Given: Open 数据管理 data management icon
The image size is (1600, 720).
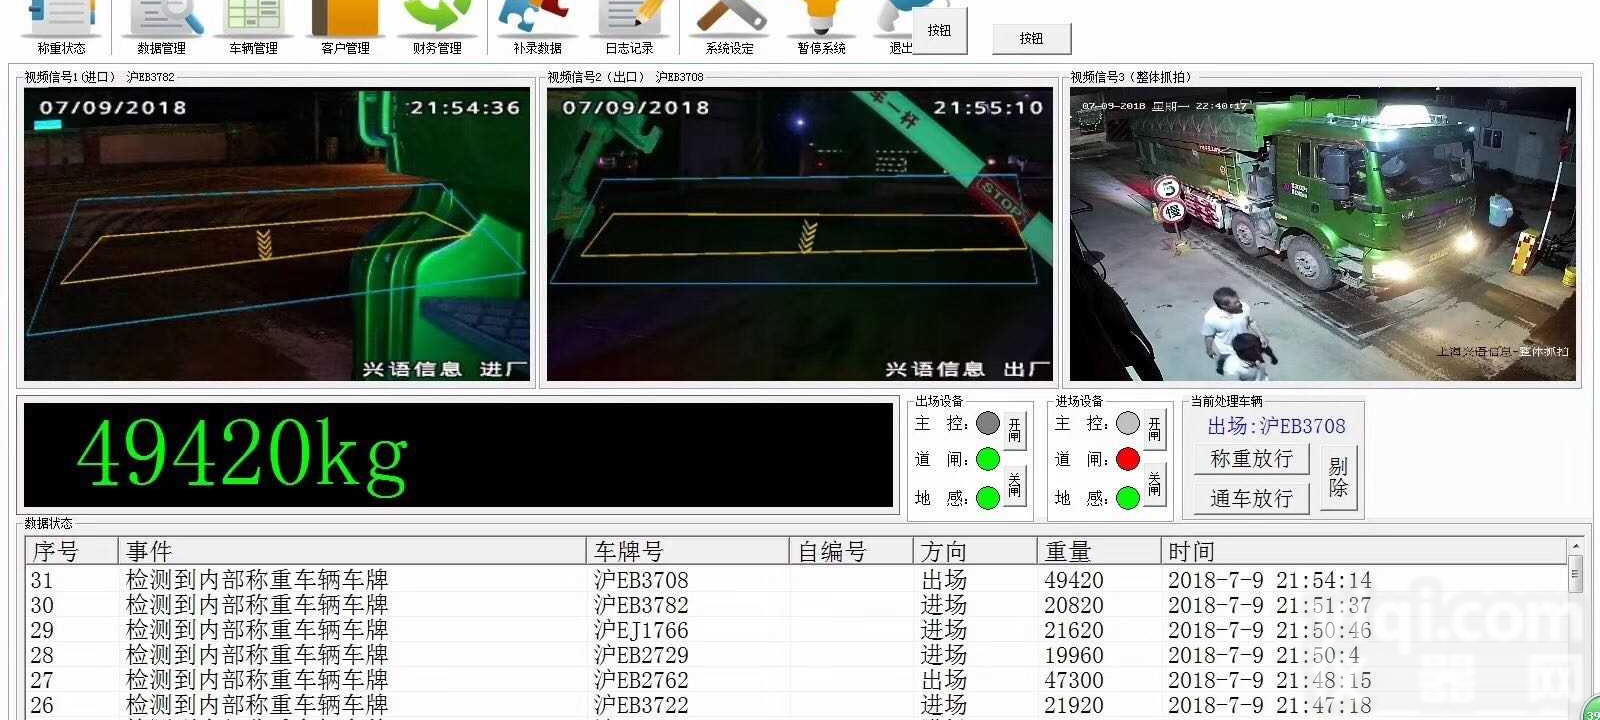Looking at the screenshot, I should point(162,27).
